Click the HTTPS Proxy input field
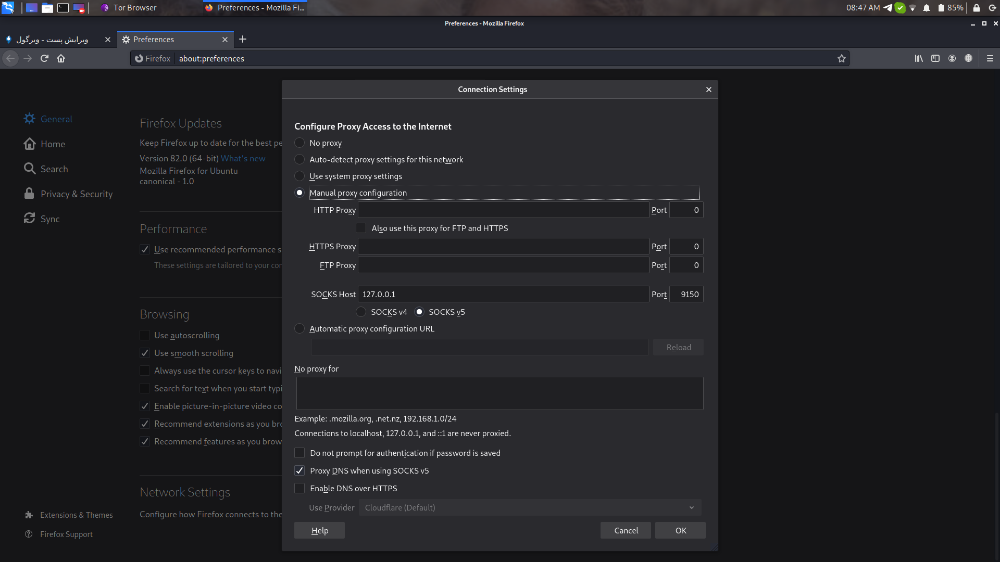 point(503,246)
